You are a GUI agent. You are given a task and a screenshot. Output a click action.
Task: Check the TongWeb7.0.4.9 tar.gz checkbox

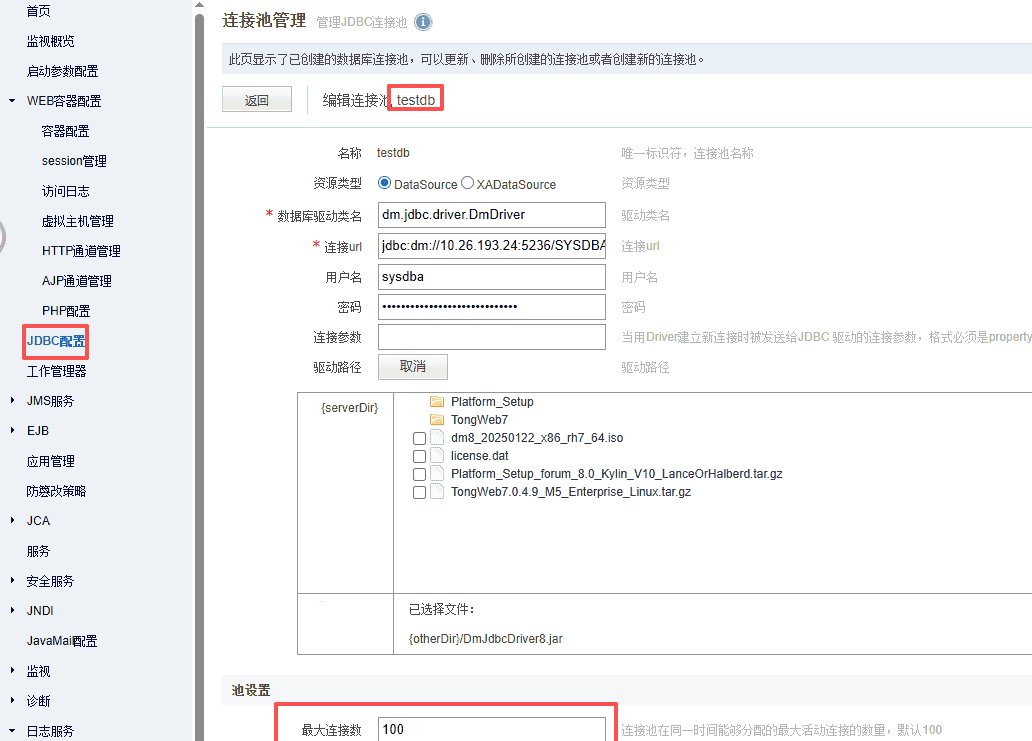tap(419, 493)
